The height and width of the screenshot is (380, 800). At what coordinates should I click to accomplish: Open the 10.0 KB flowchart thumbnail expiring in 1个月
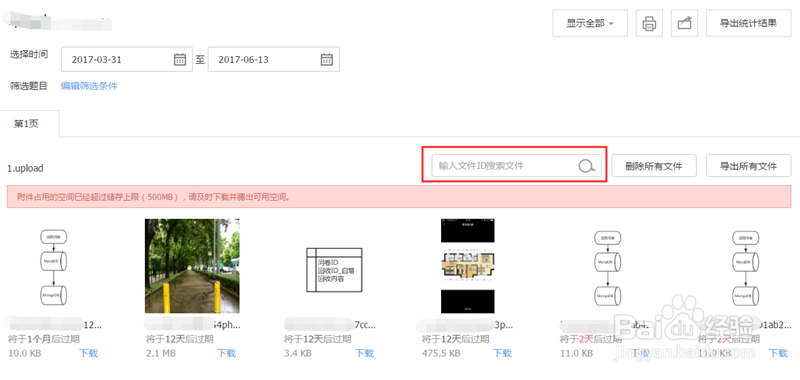[x=54, y=267]
